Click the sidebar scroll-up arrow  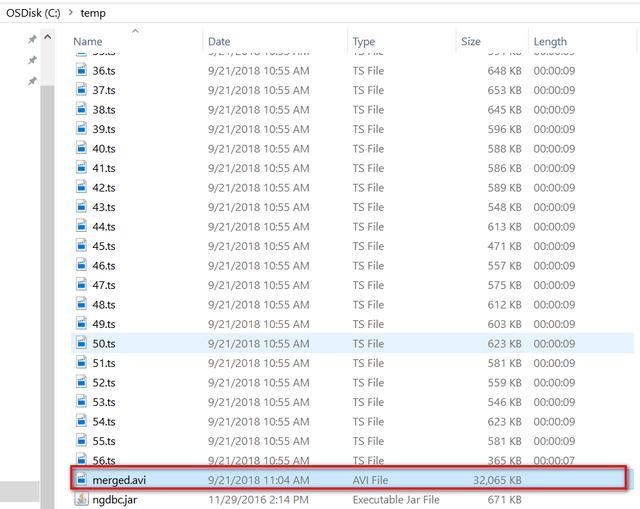(x=47, y=37)
